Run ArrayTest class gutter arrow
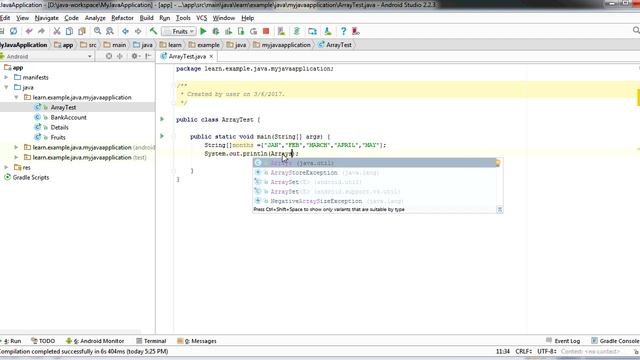 click(x=162, y=119)
